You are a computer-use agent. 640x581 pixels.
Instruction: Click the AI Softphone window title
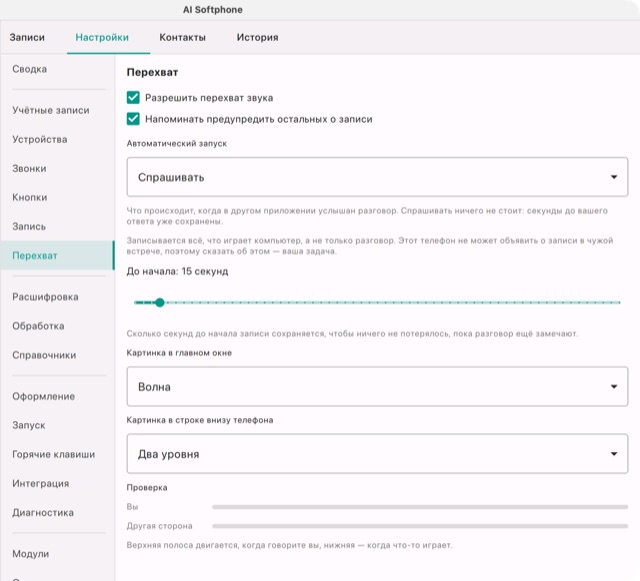213,10
